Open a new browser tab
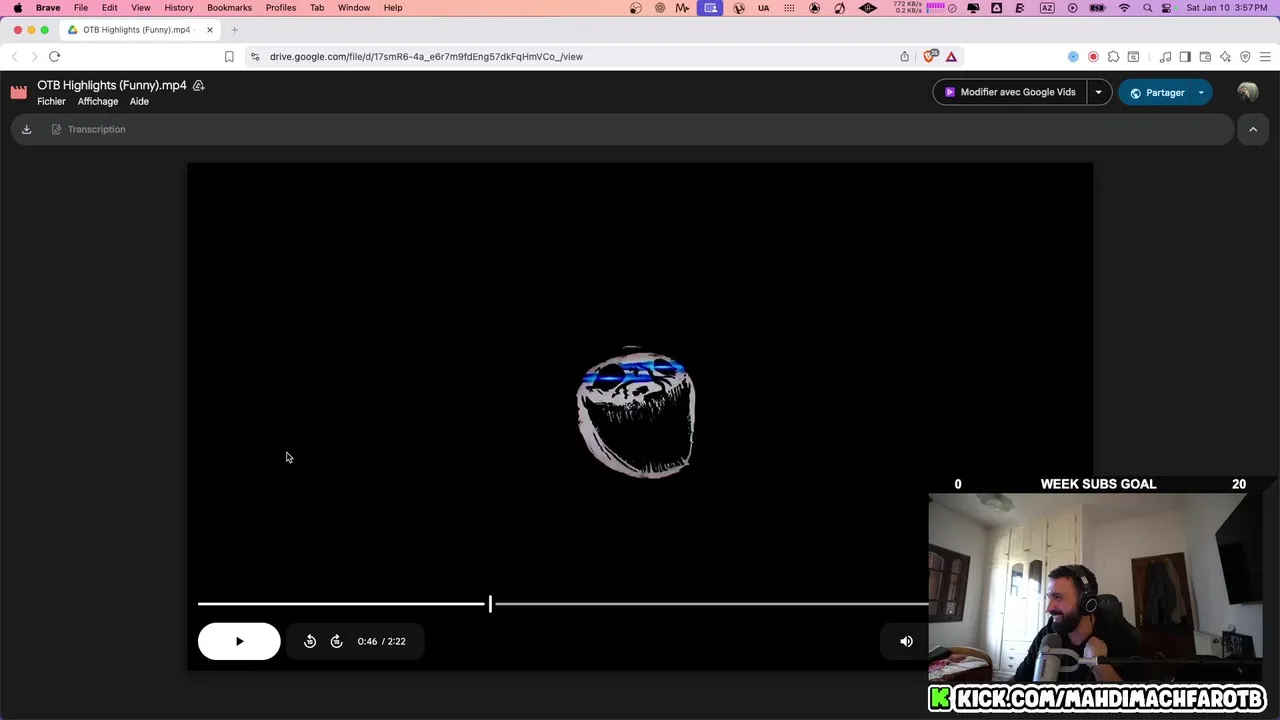Screen dimensions: 1280x720 (234, 30)
